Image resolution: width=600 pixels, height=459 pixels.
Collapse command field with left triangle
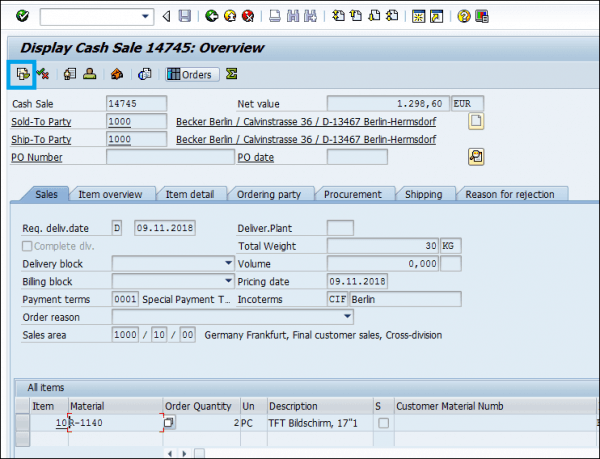pos(166,16)
